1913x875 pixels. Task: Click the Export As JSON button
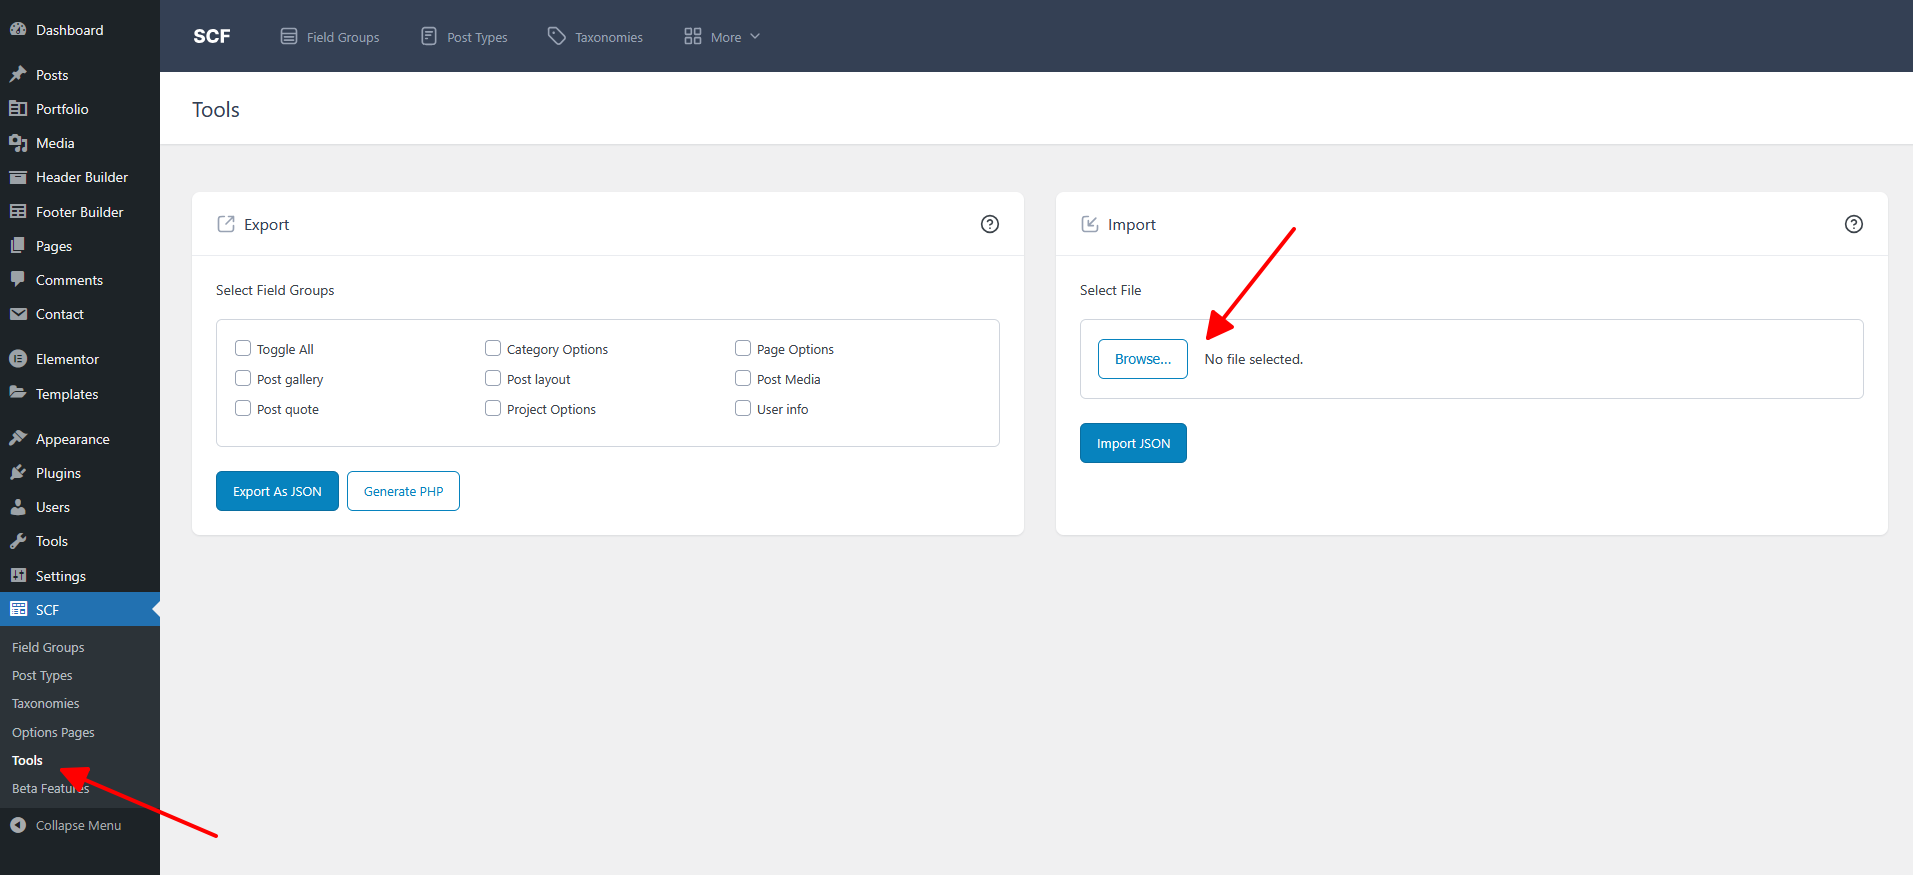(277, 491)
